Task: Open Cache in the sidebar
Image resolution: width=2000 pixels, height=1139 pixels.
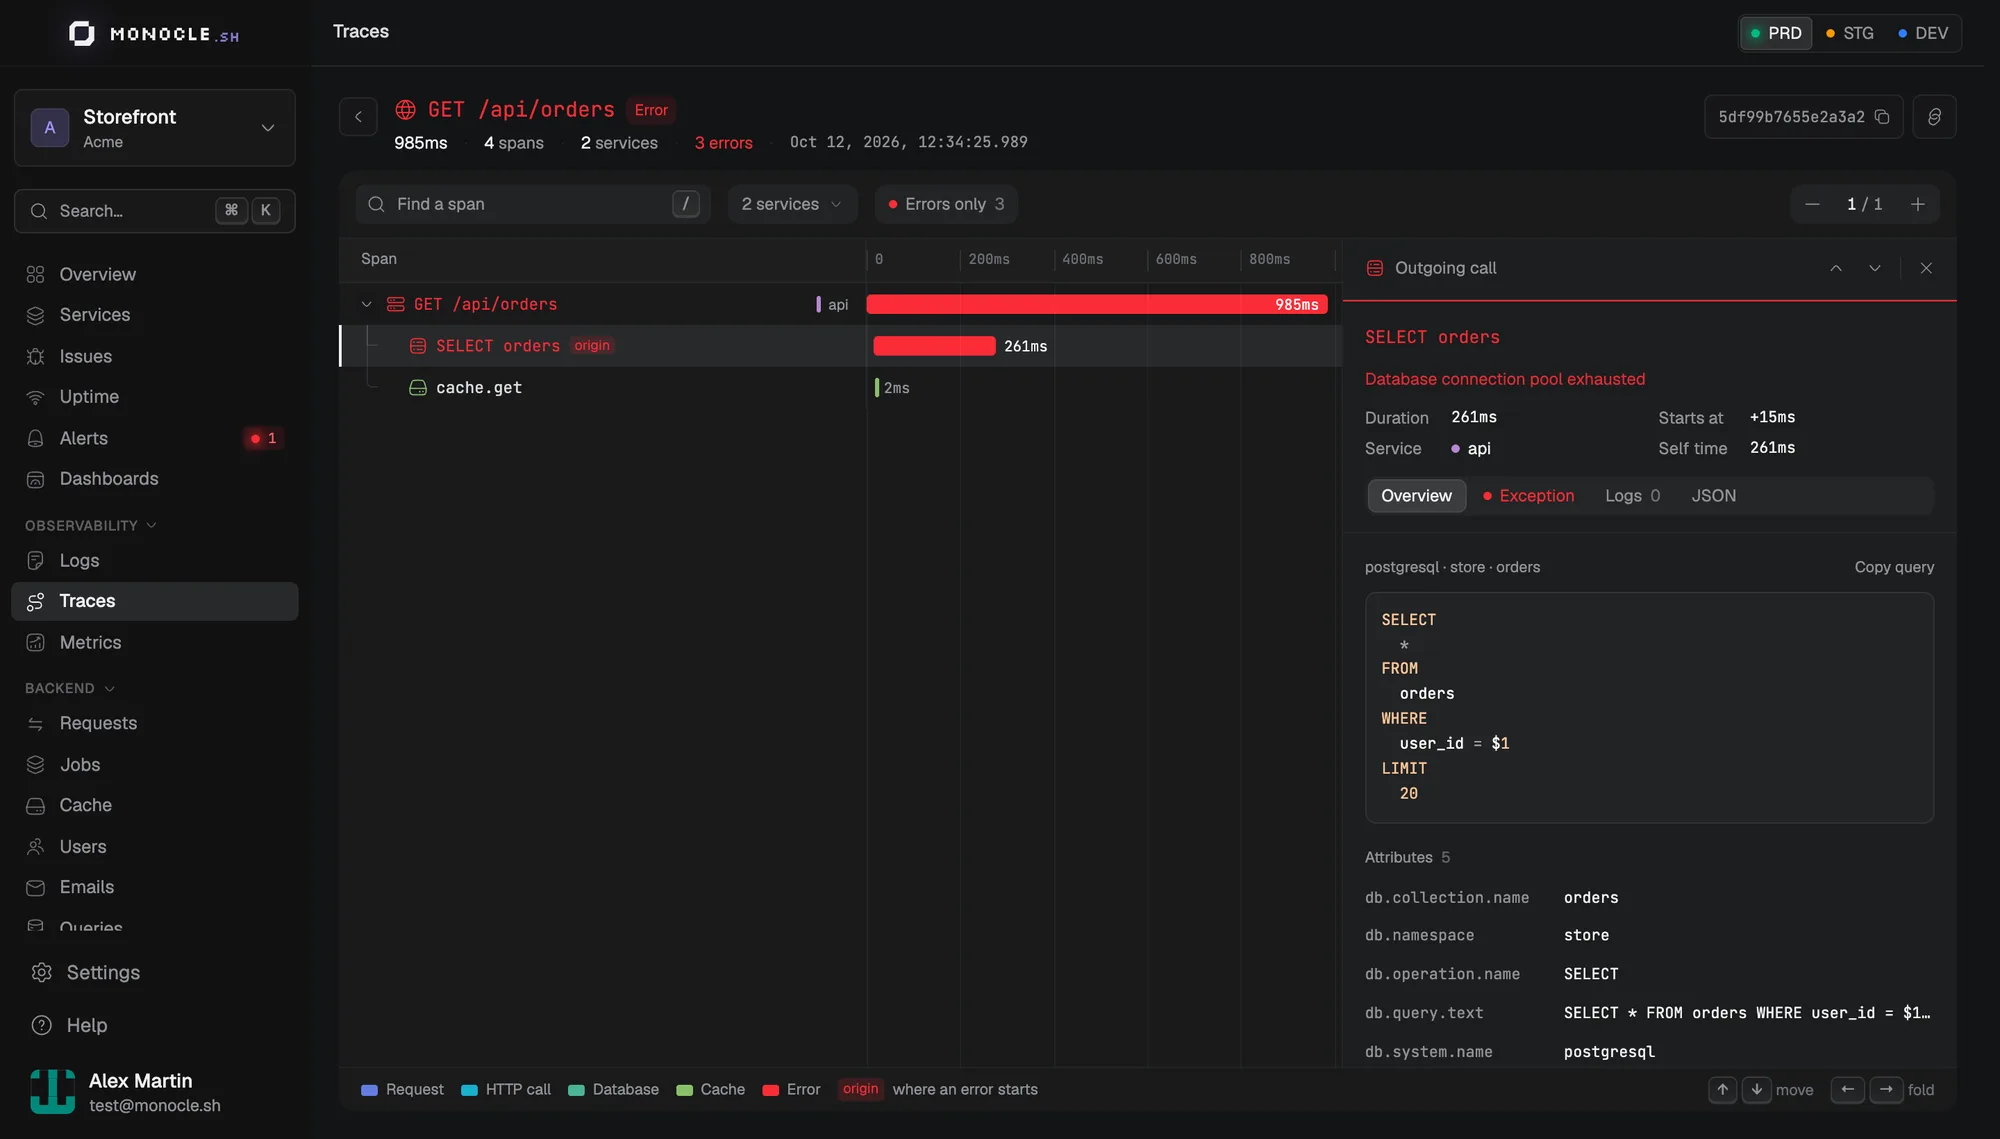Action: click(155, 805)
